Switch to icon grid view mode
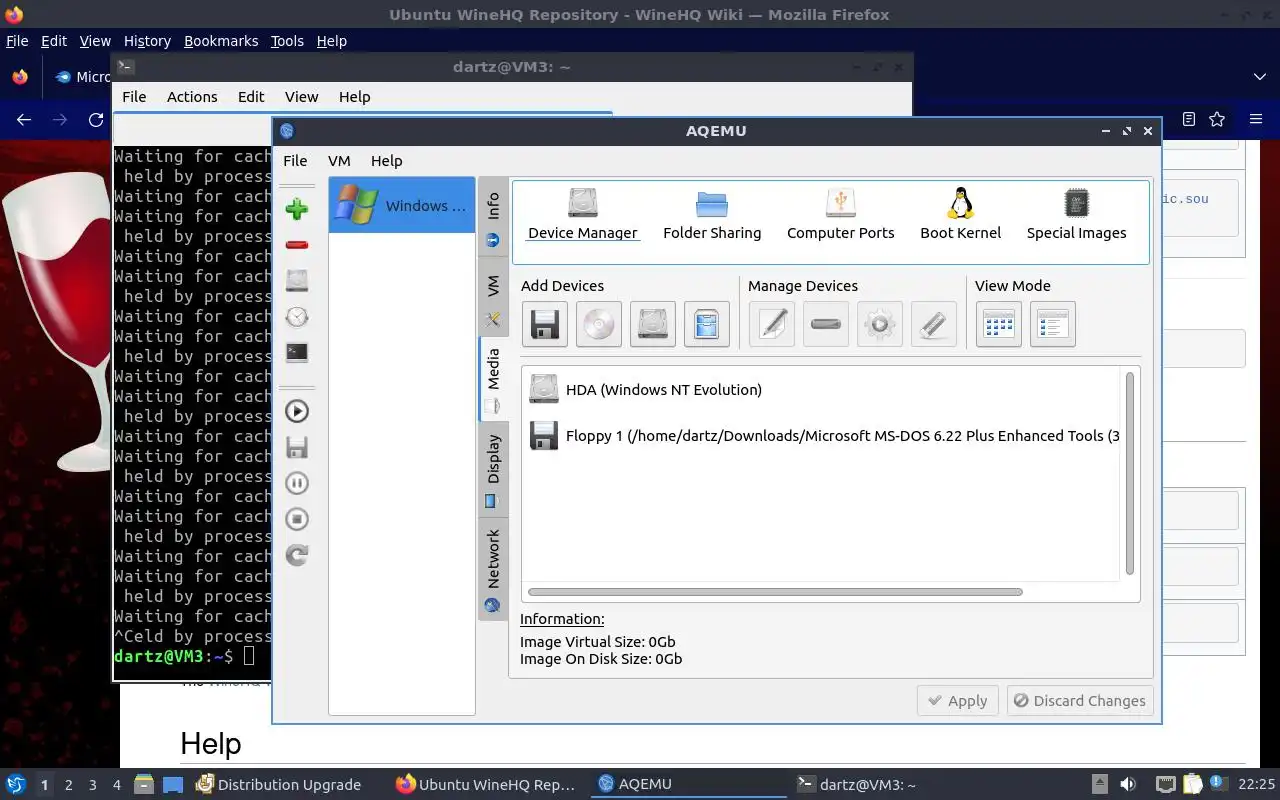The image size is (1280, 800). point(999,324)
